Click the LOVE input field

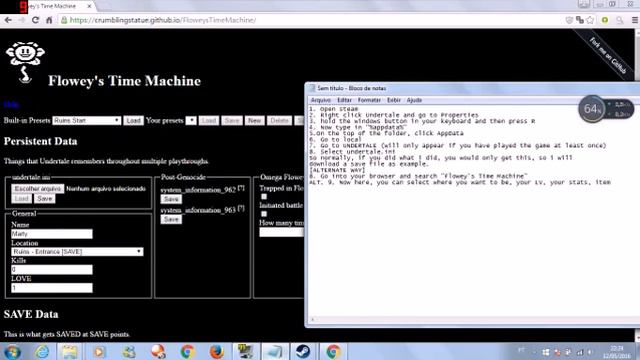coord(52,288)
